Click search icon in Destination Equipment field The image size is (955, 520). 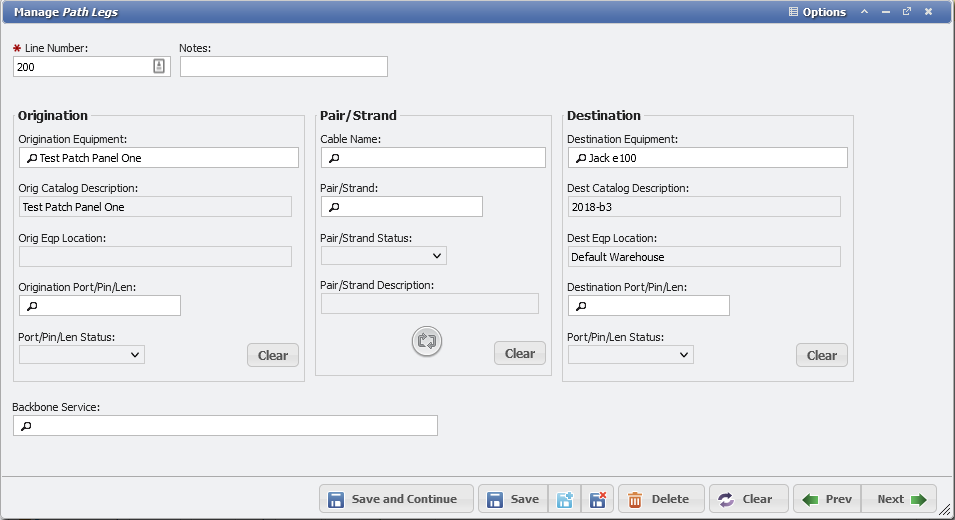[x=581, y=158]
